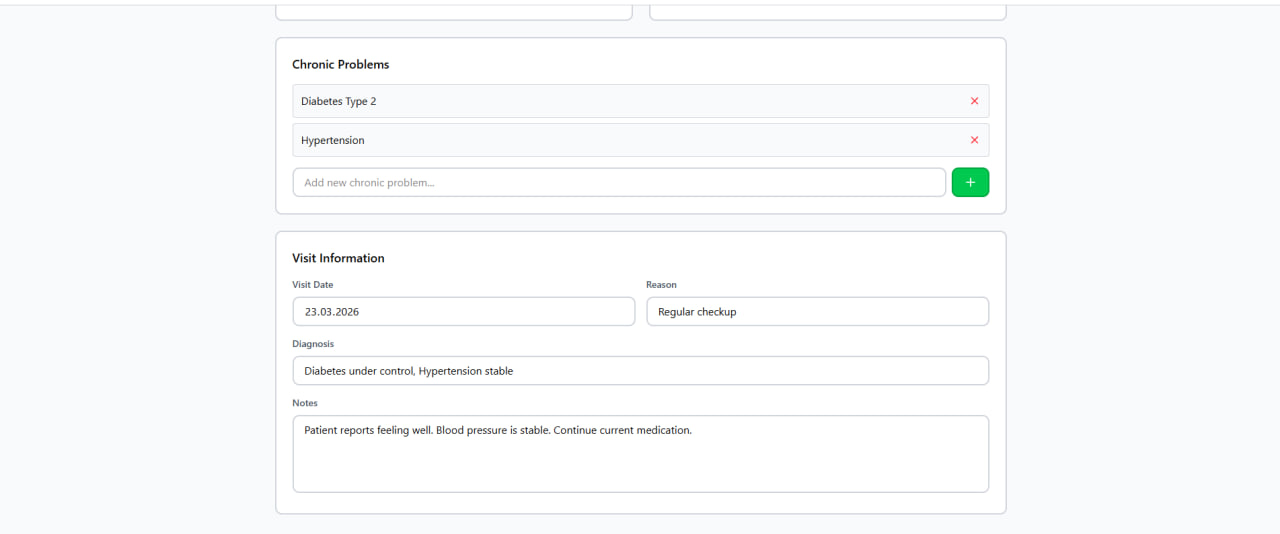This screenshot has height=534, width=1280.
Task: Click the Reason label
Action: click(661, 285)
